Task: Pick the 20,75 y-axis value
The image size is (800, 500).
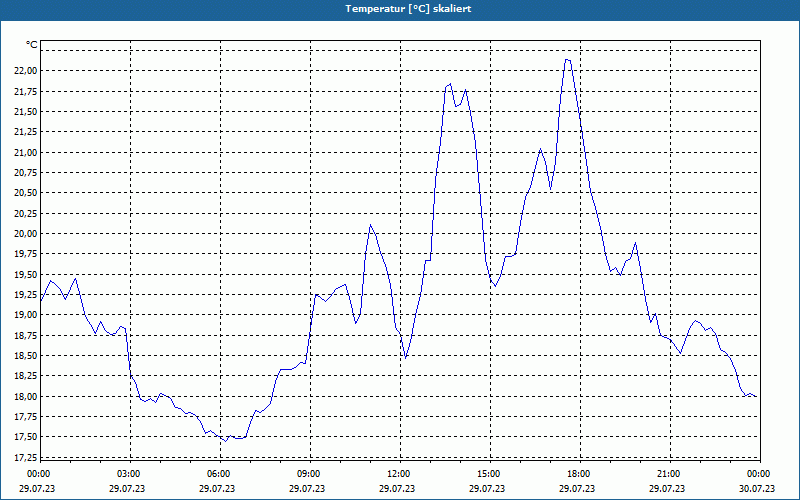Action: 24,172
